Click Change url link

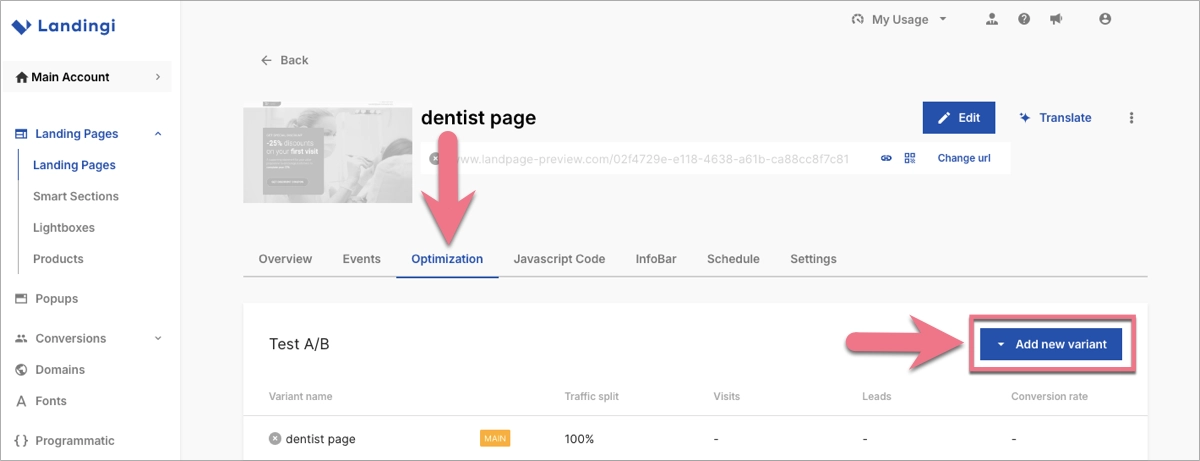tap(964, 158)
